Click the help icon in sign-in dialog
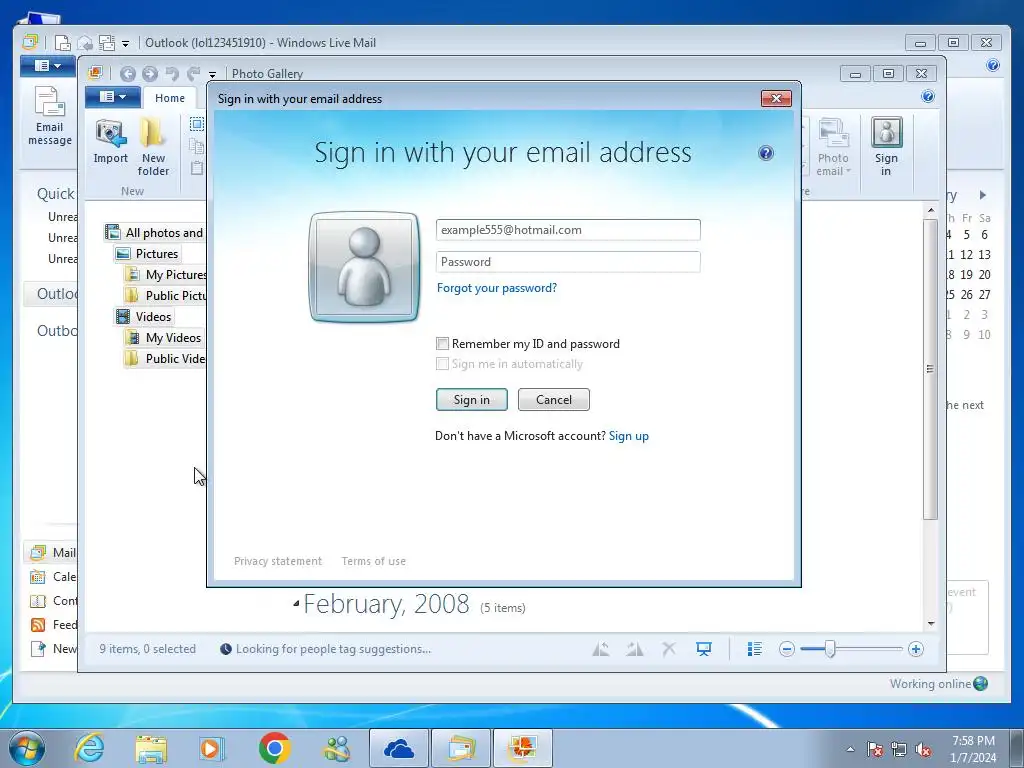The width and height of the screenshot is (1024, 768). tap(765, 153)
